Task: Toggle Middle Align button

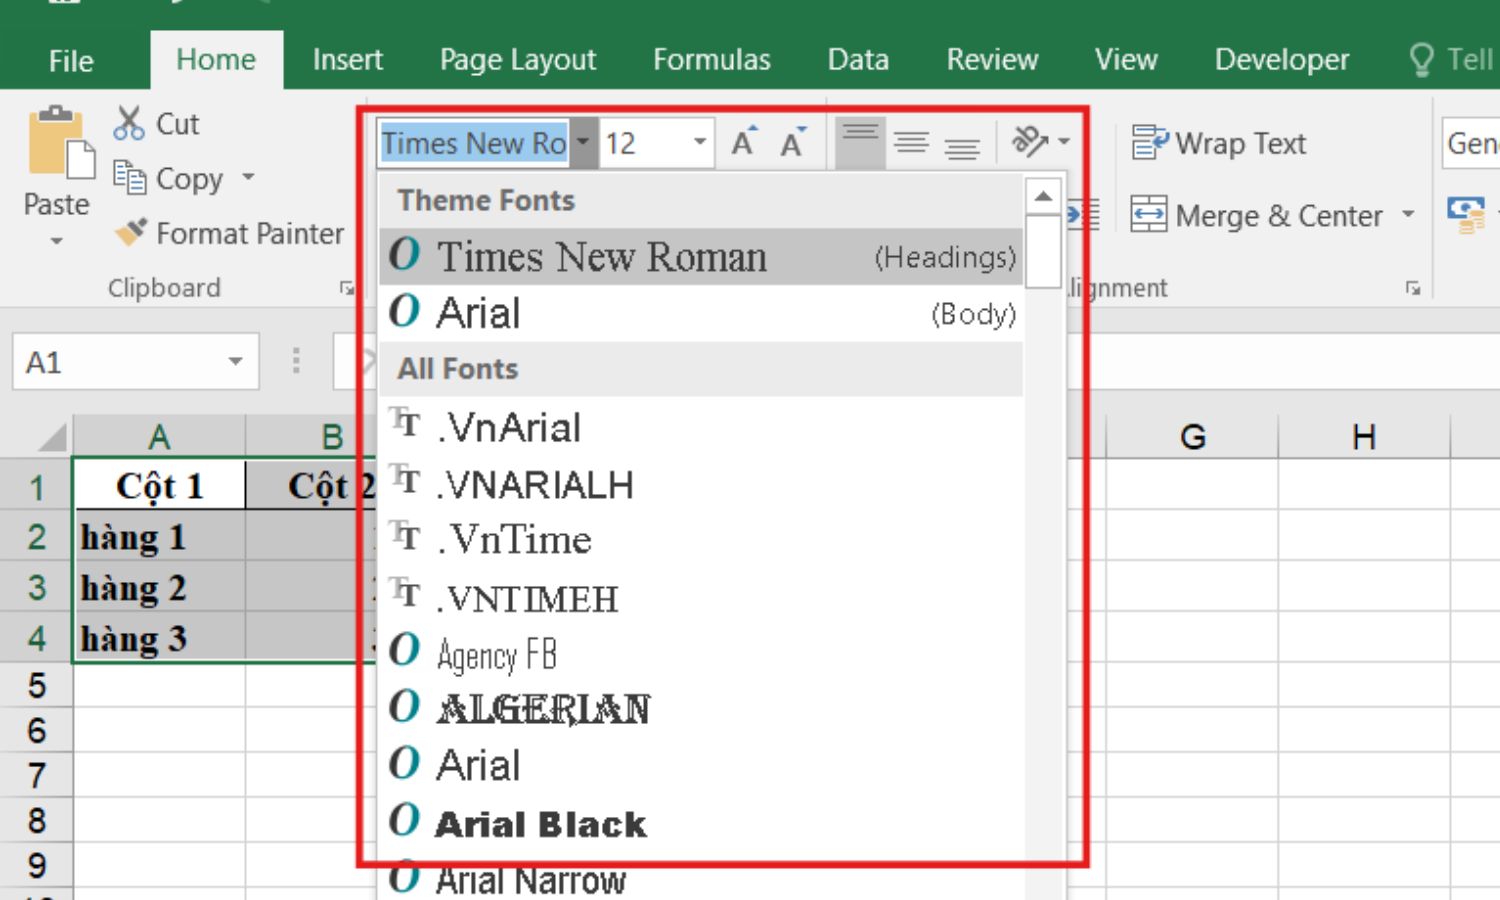Action: 911,143
